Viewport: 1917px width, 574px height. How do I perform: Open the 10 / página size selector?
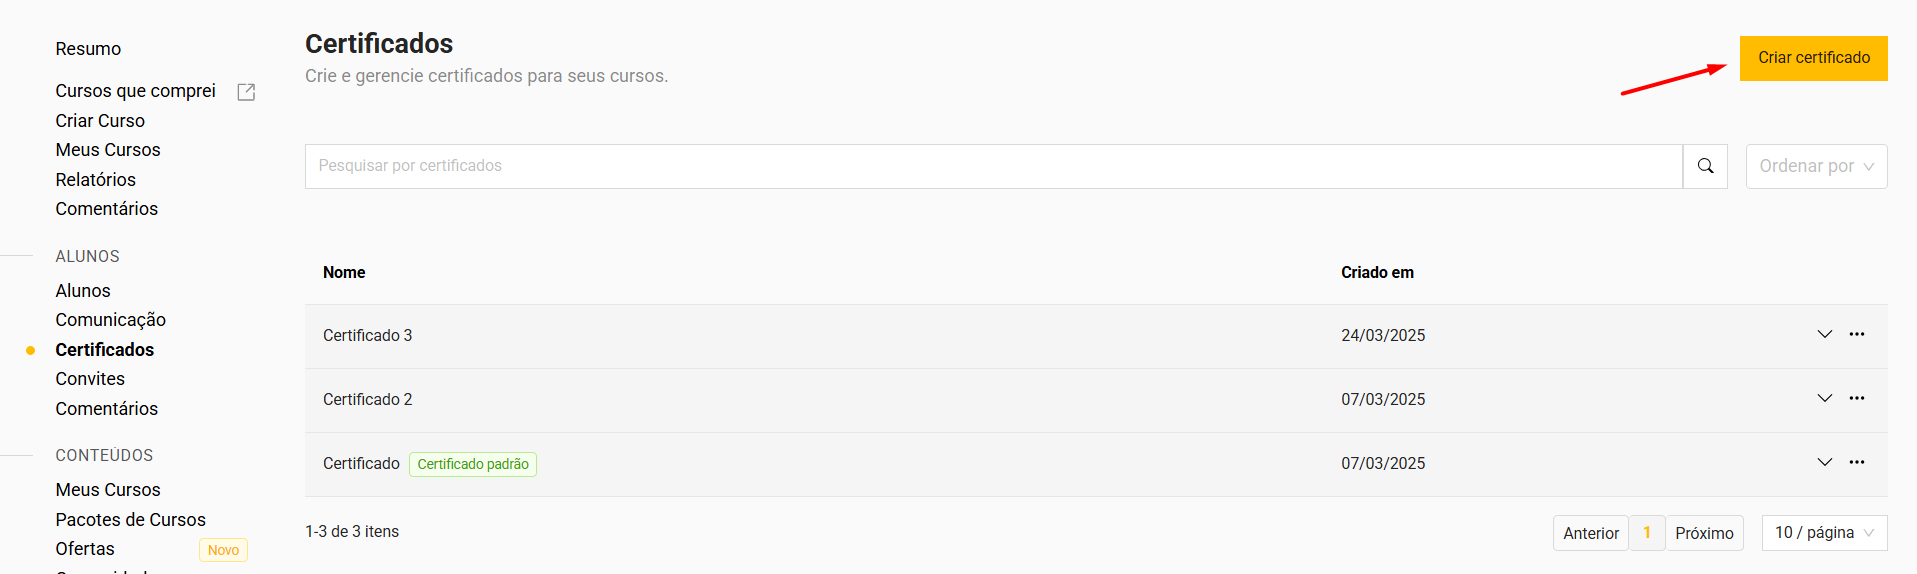[1824, 533]
